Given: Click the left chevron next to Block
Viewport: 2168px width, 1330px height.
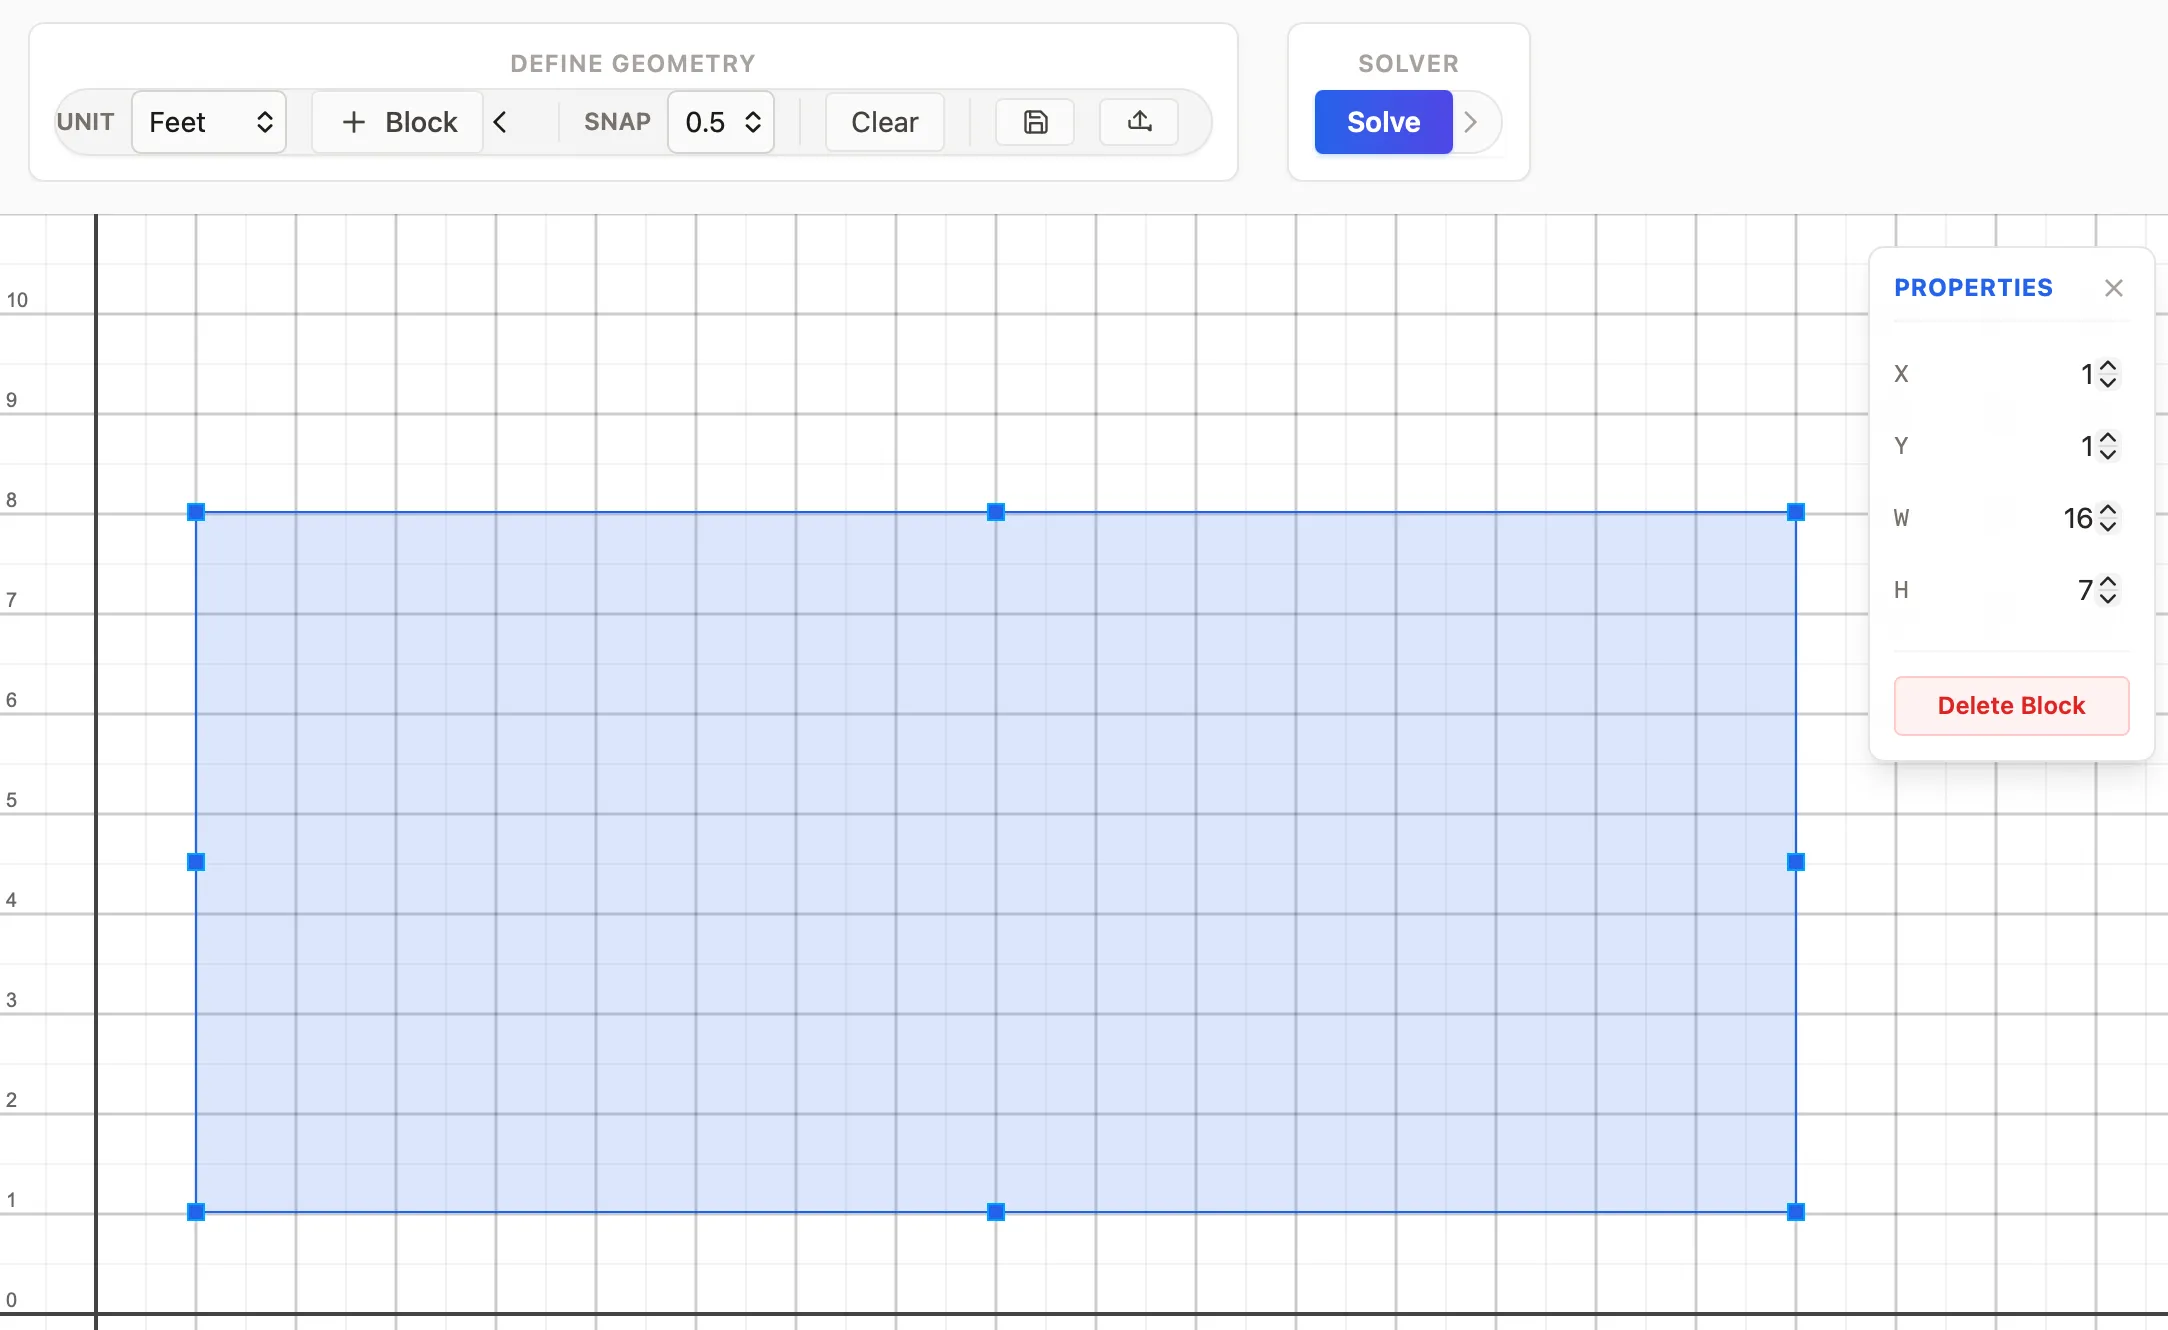Looking at the screenshot, I should pyautogui.click(x=501, y=122).
